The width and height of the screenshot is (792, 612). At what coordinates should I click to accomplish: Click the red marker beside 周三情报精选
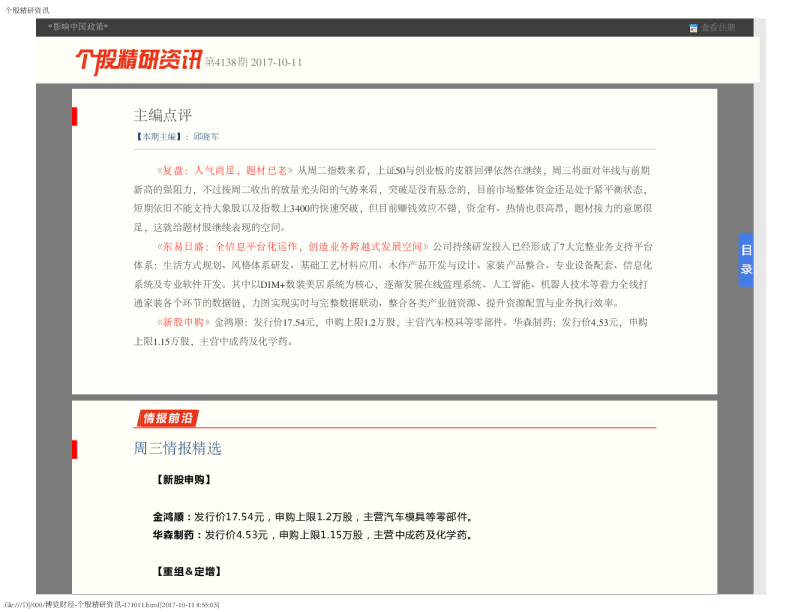click(x=74, y=448)
